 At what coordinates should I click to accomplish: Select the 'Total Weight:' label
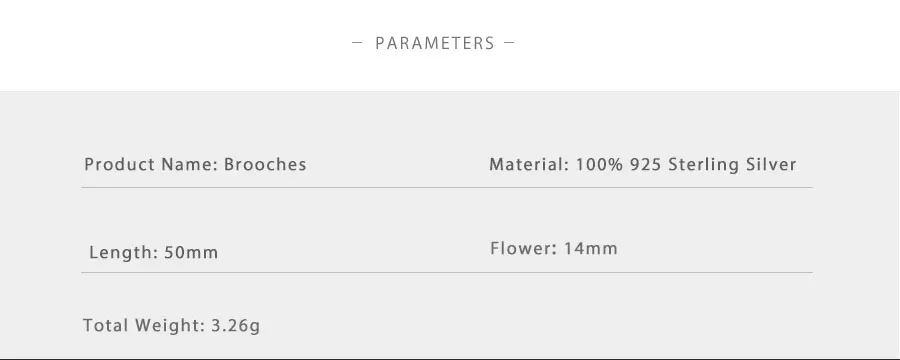coord(144,326)
